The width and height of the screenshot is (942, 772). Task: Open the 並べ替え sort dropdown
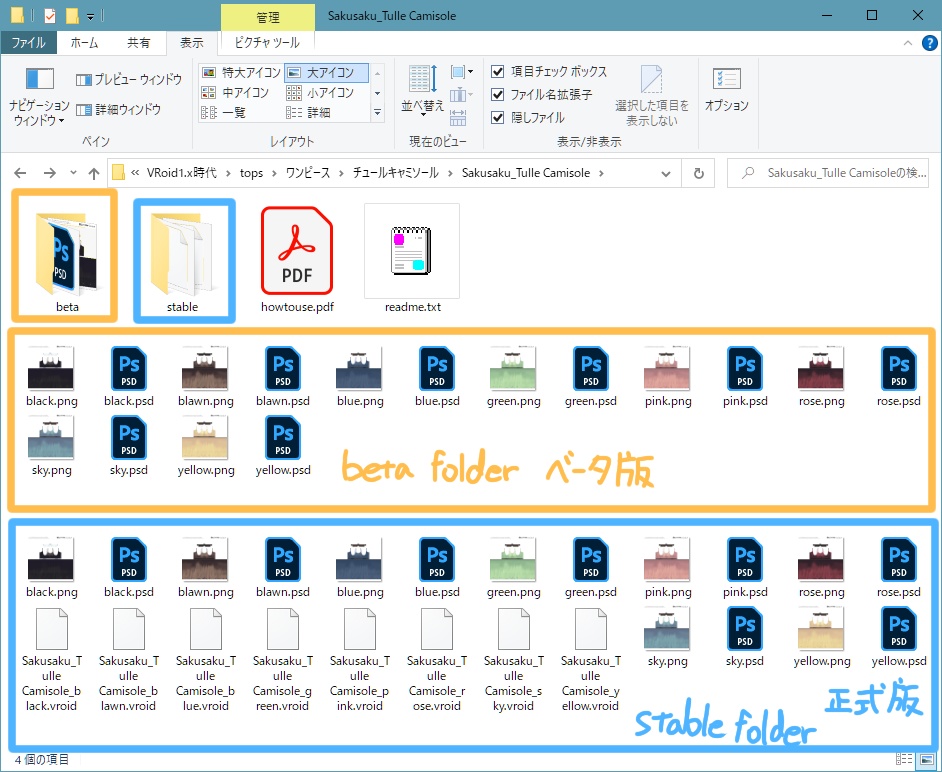point(422,89)
